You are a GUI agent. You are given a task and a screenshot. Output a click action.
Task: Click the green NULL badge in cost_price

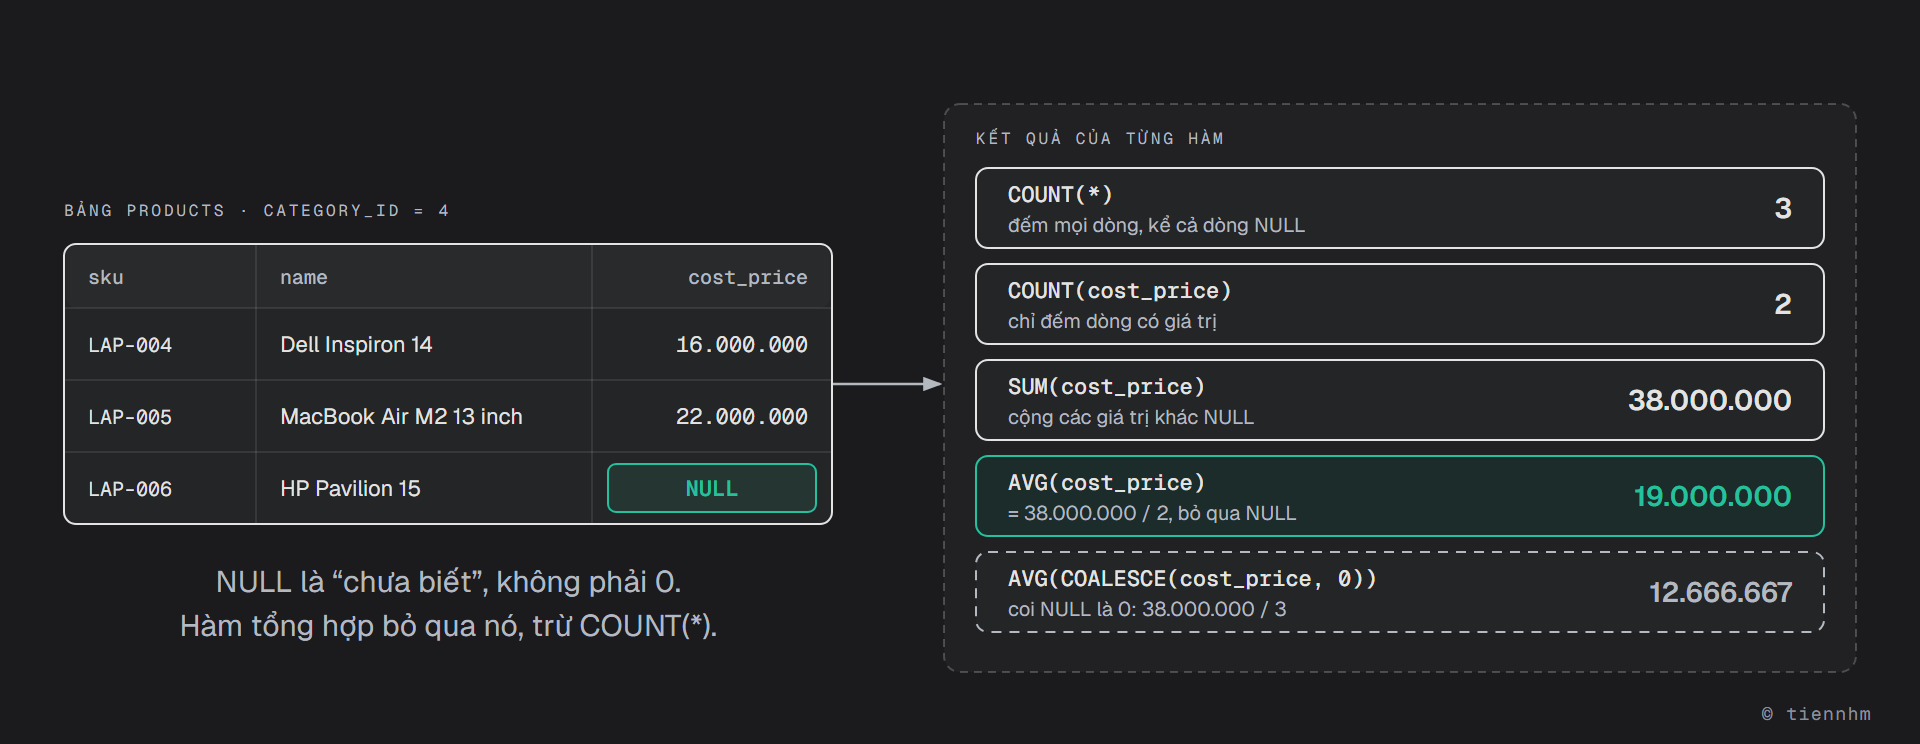coord(711,488)
